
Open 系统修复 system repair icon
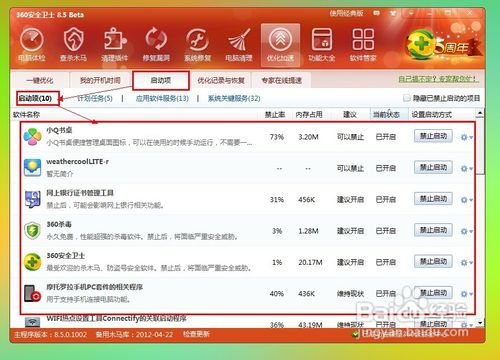click(x=197, y=44)
